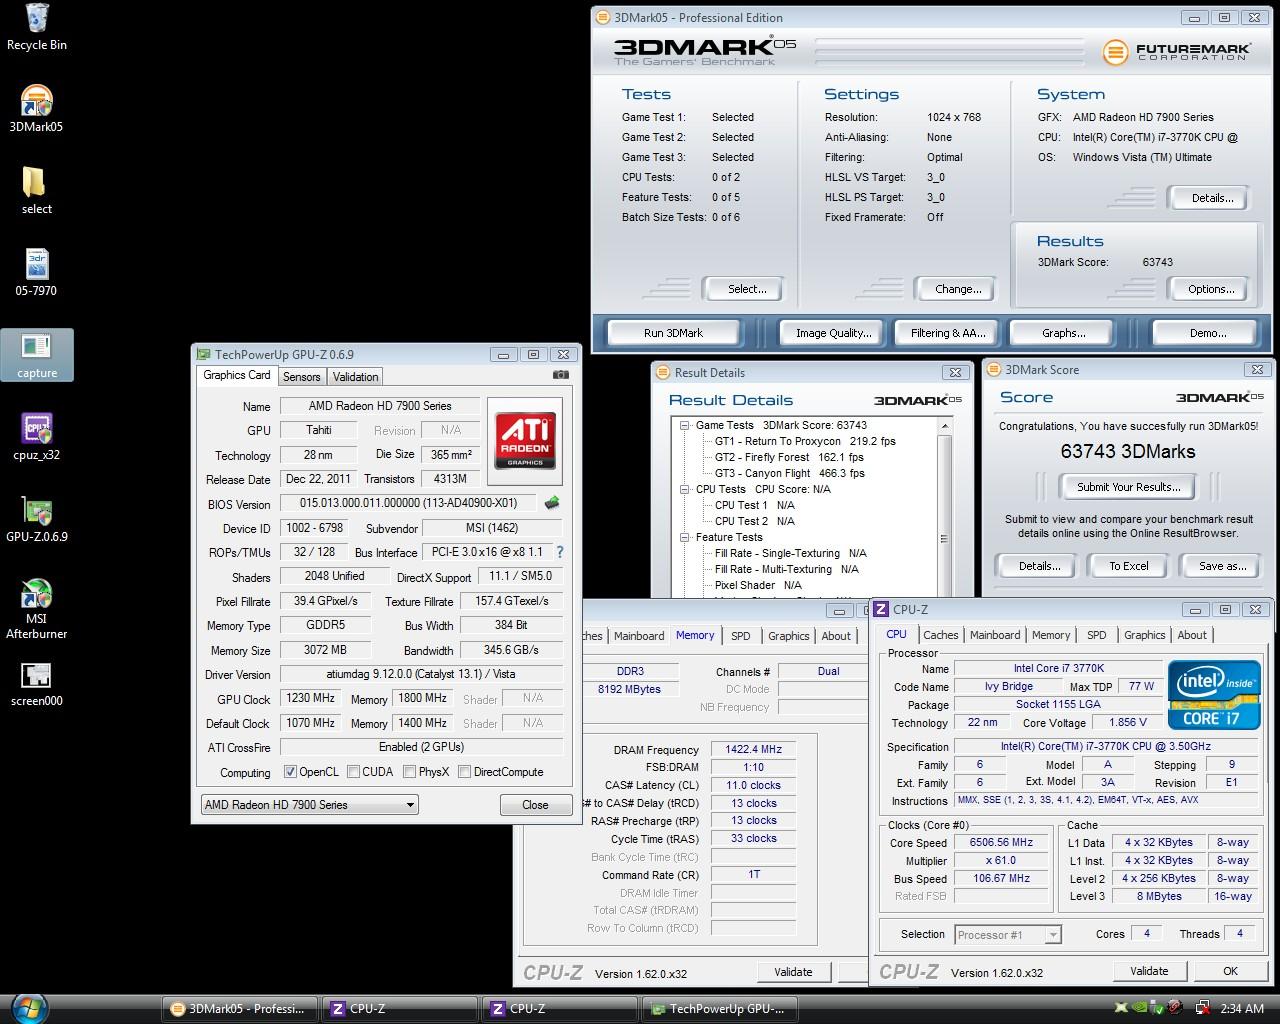Open the SPD tab in front CPU-Z window
The width and height of the screenshot is (1280, 1024).
click(1097, 635)
